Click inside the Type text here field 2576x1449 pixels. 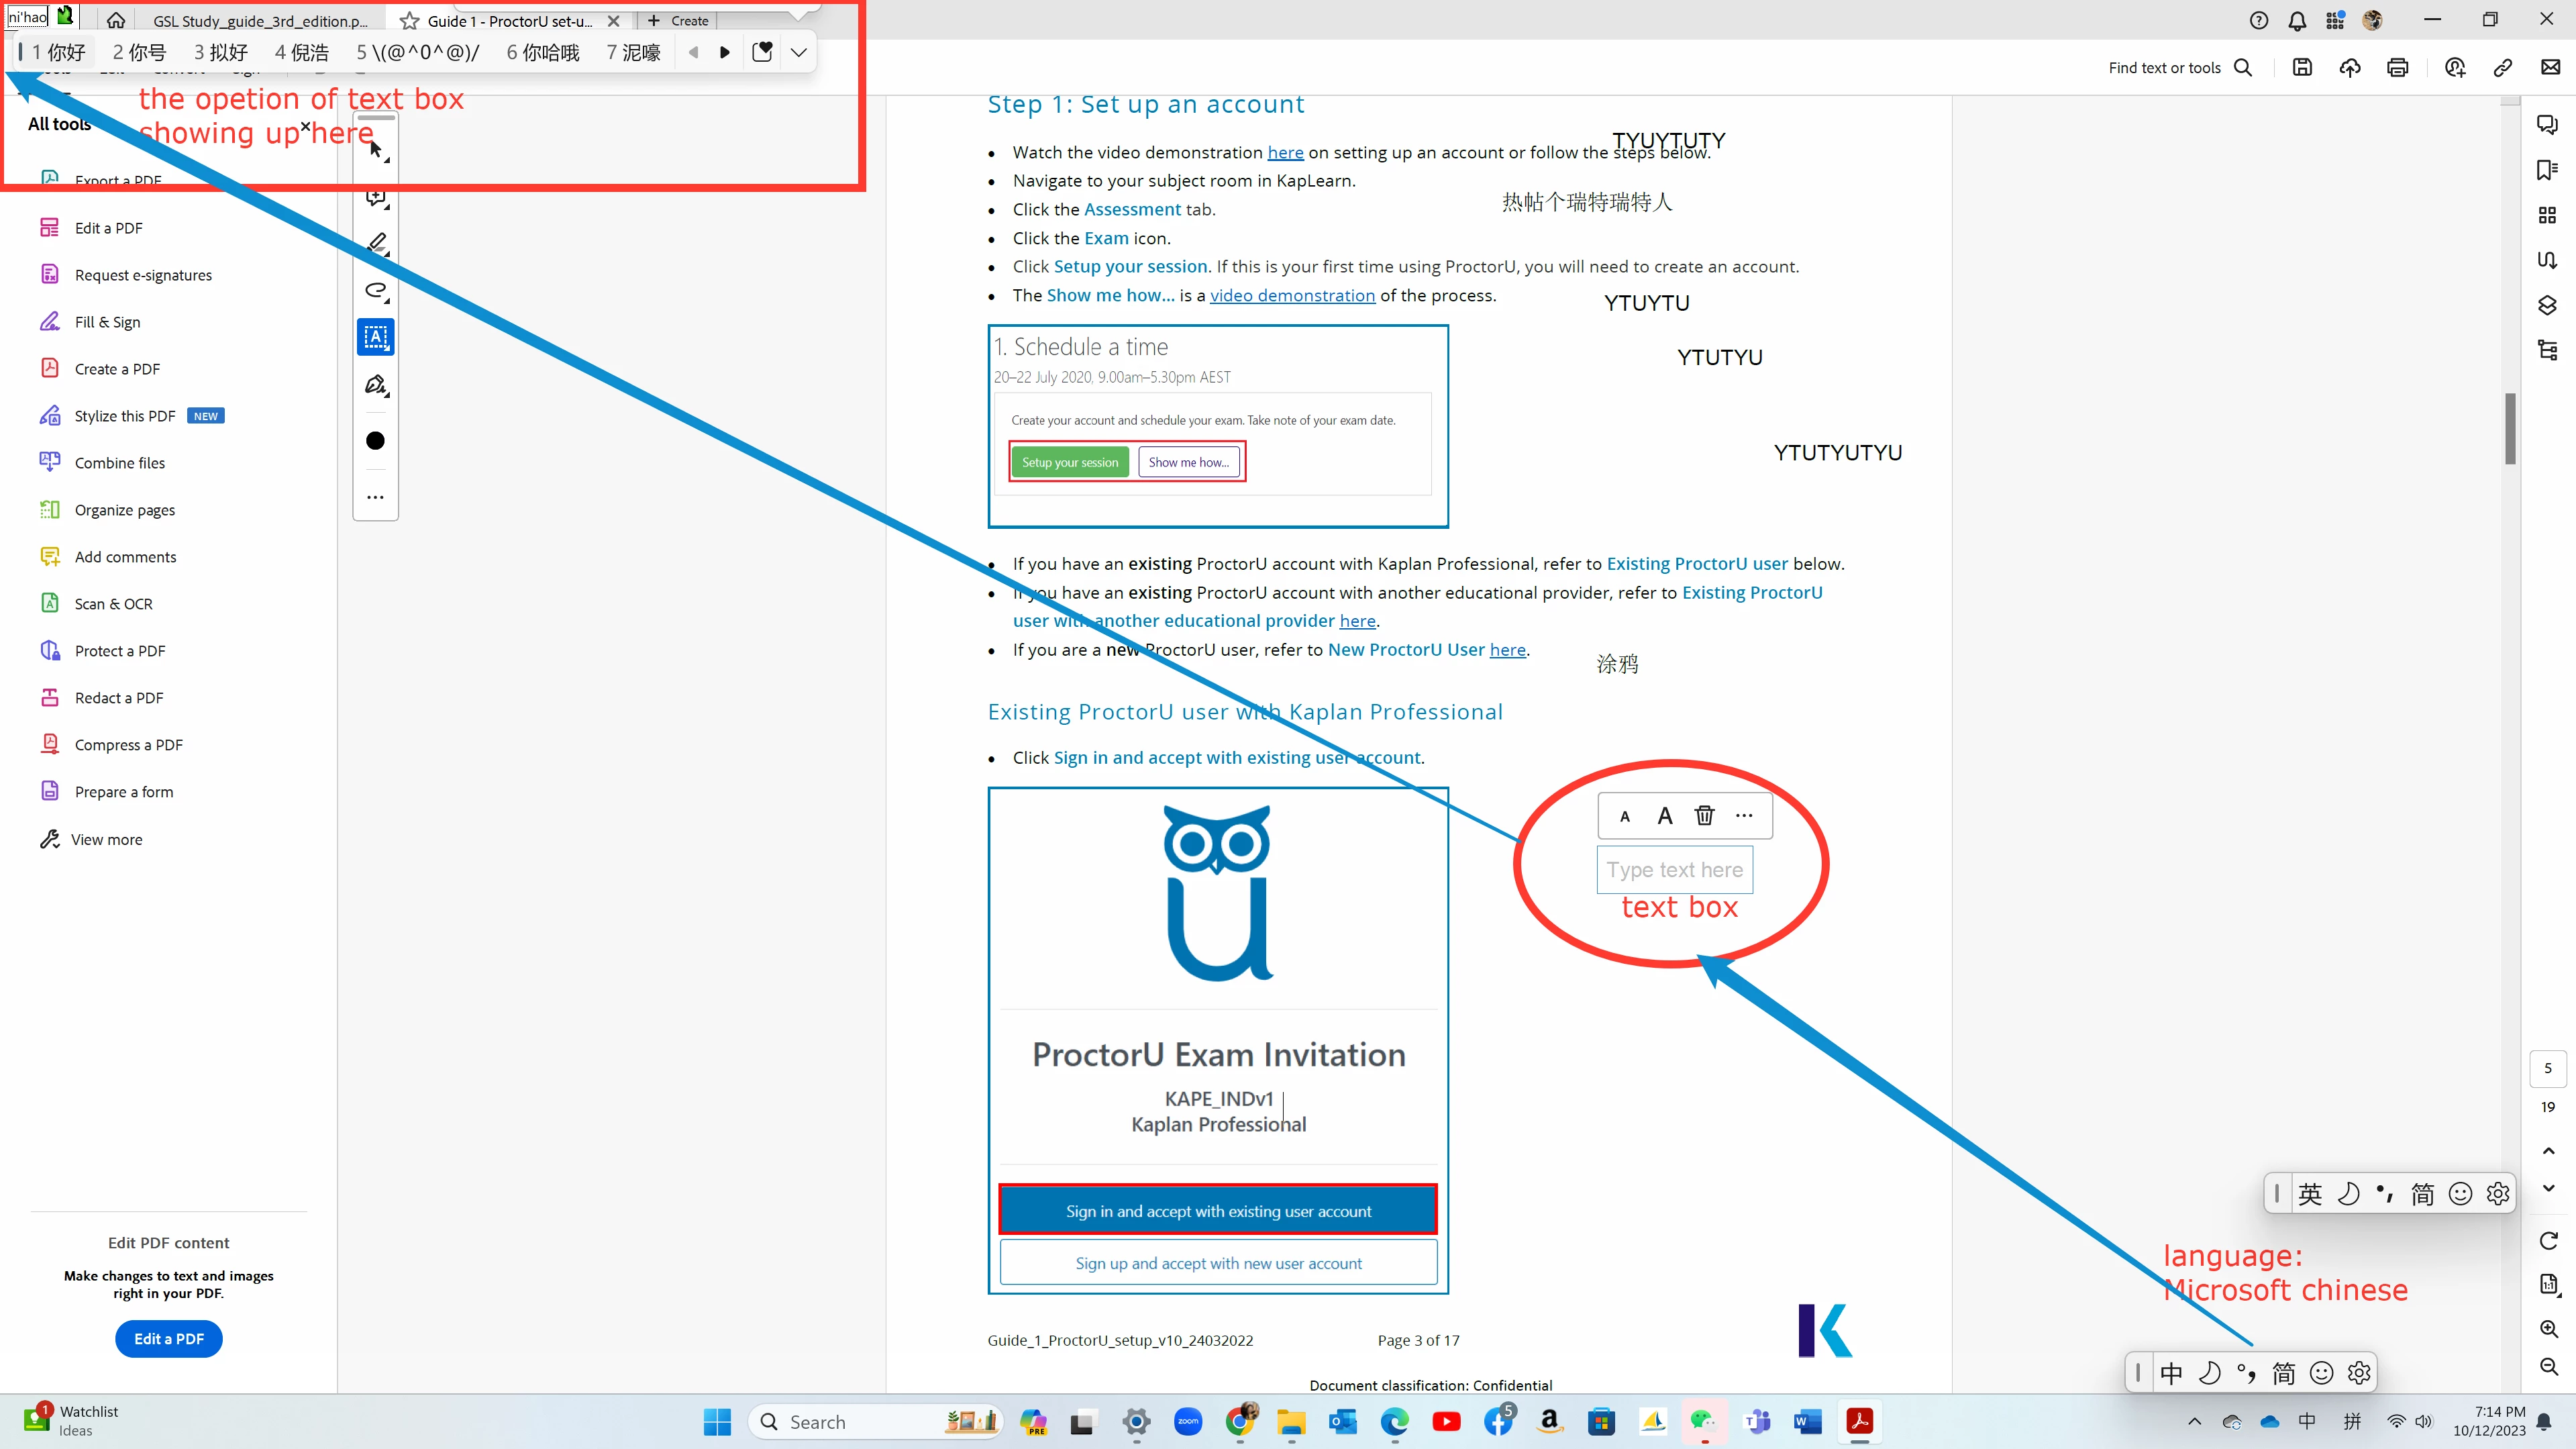pyautogui.click(x=1674, y=870)
